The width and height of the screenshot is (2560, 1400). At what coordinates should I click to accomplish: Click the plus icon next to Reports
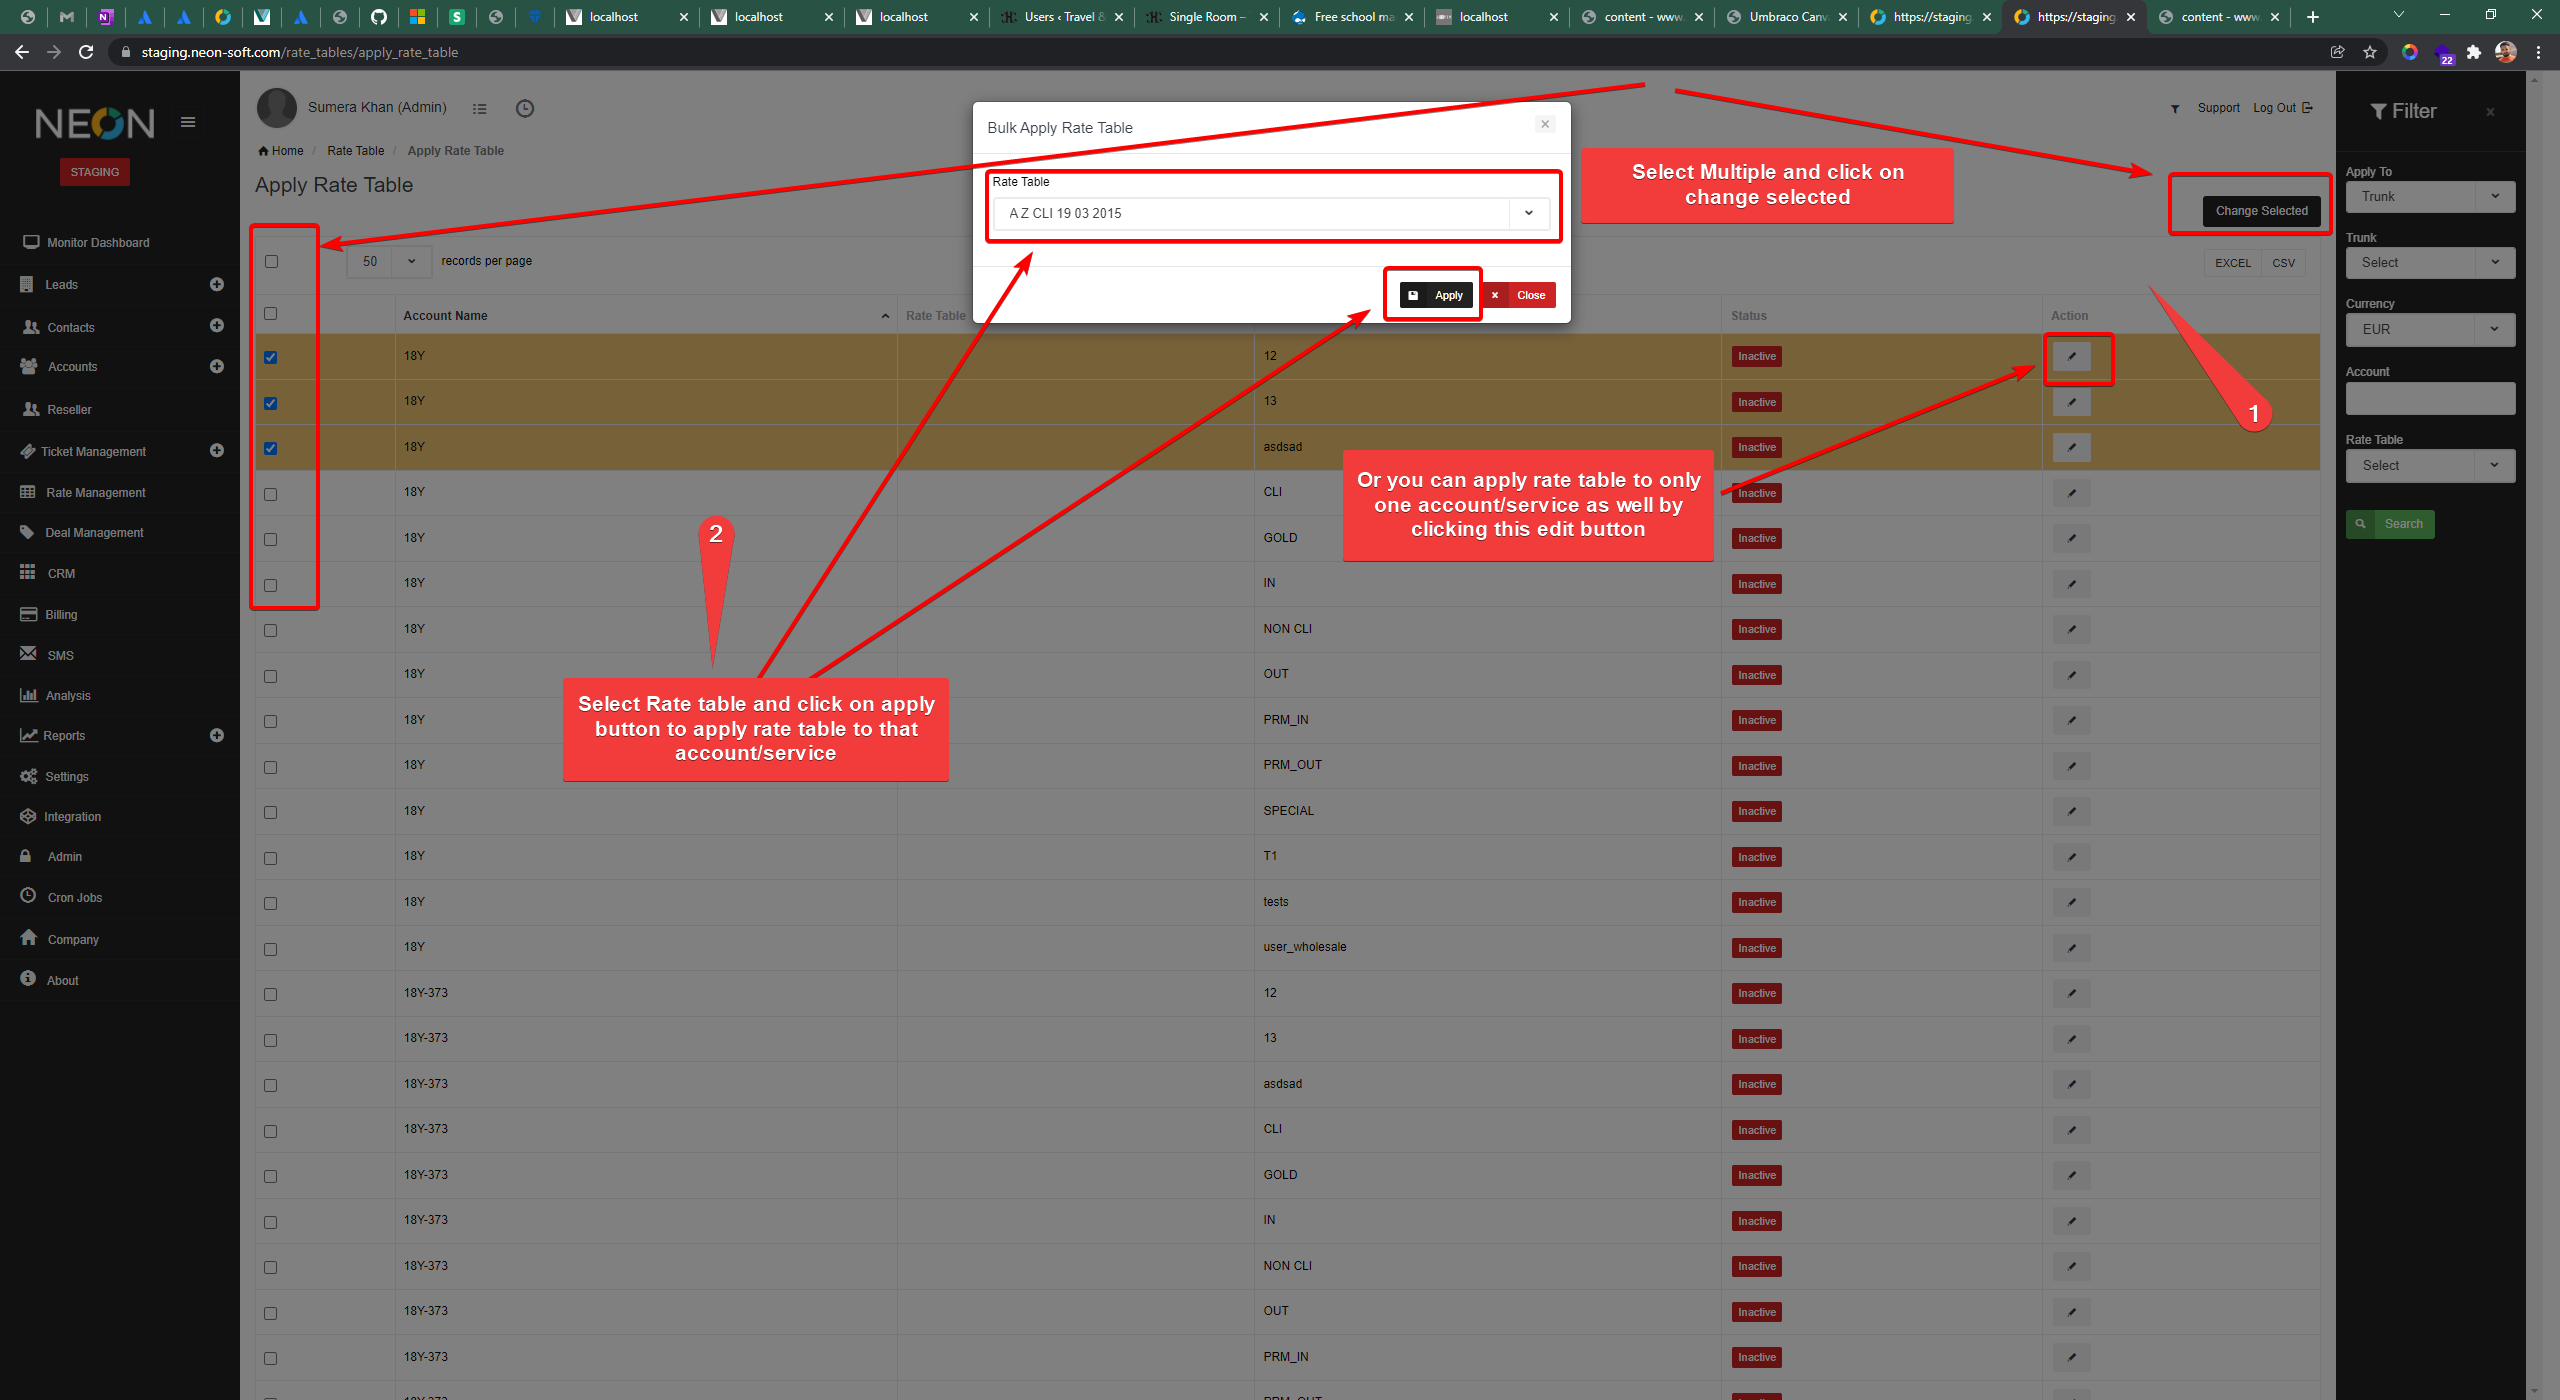pos(217,735)
